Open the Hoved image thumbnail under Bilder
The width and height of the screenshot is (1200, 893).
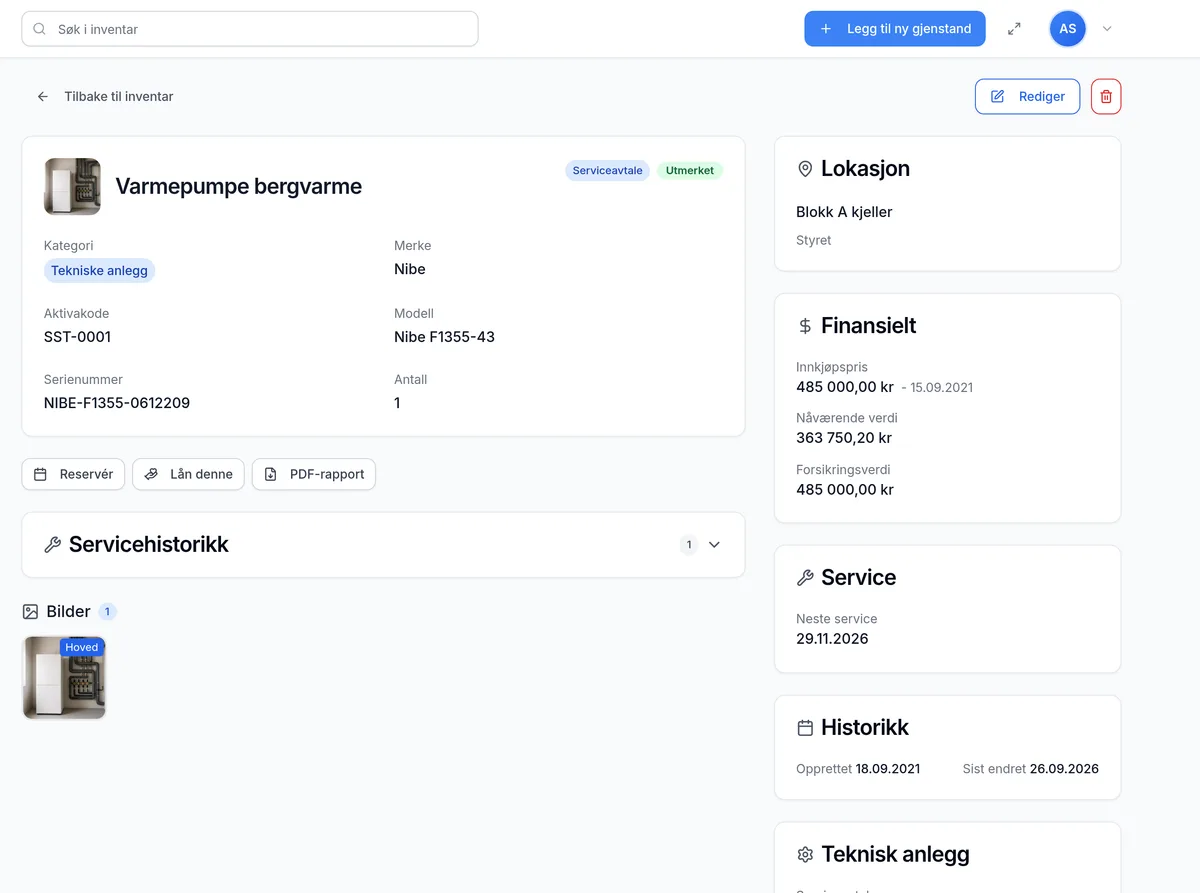64,678
